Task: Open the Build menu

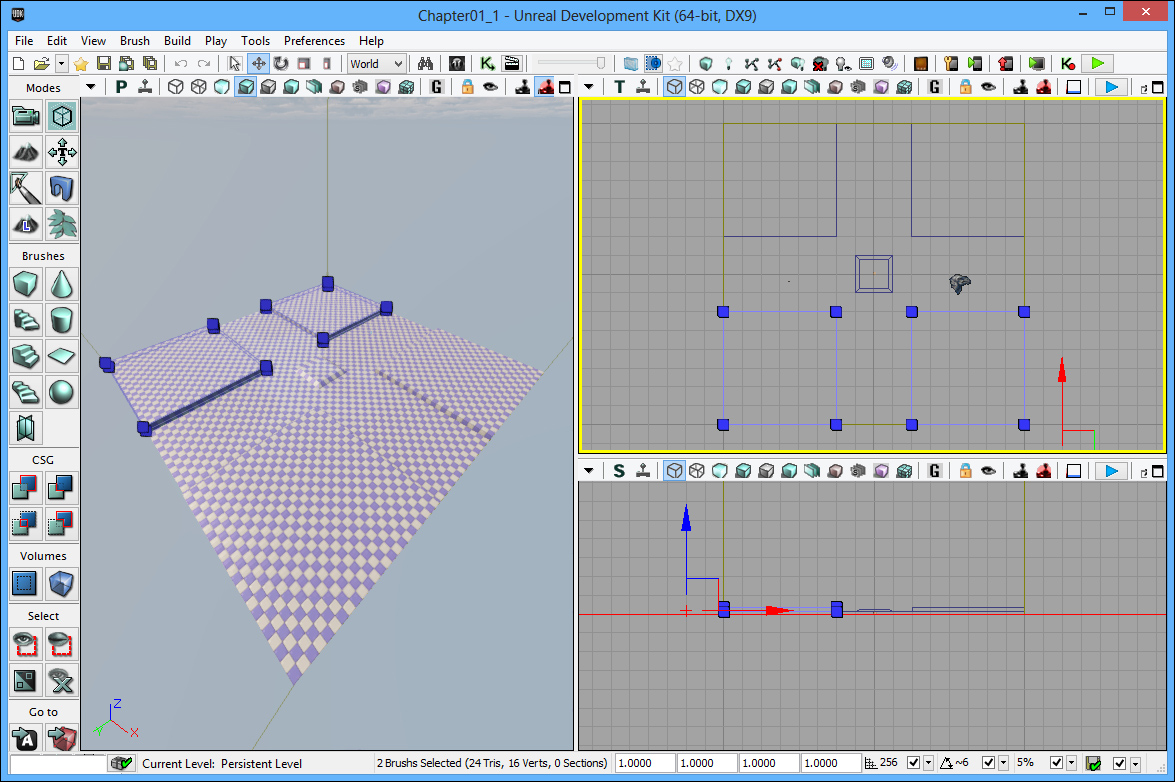Action: [177, 41]
